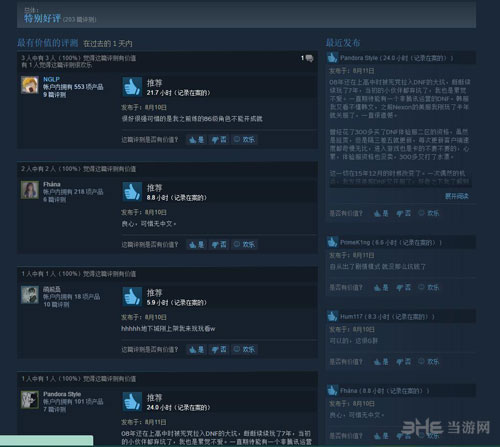Vote 是 on the 6.6 hour recent review
This screenshot has height=447, width=500.
pyautogui.click(x=381, y=287)
